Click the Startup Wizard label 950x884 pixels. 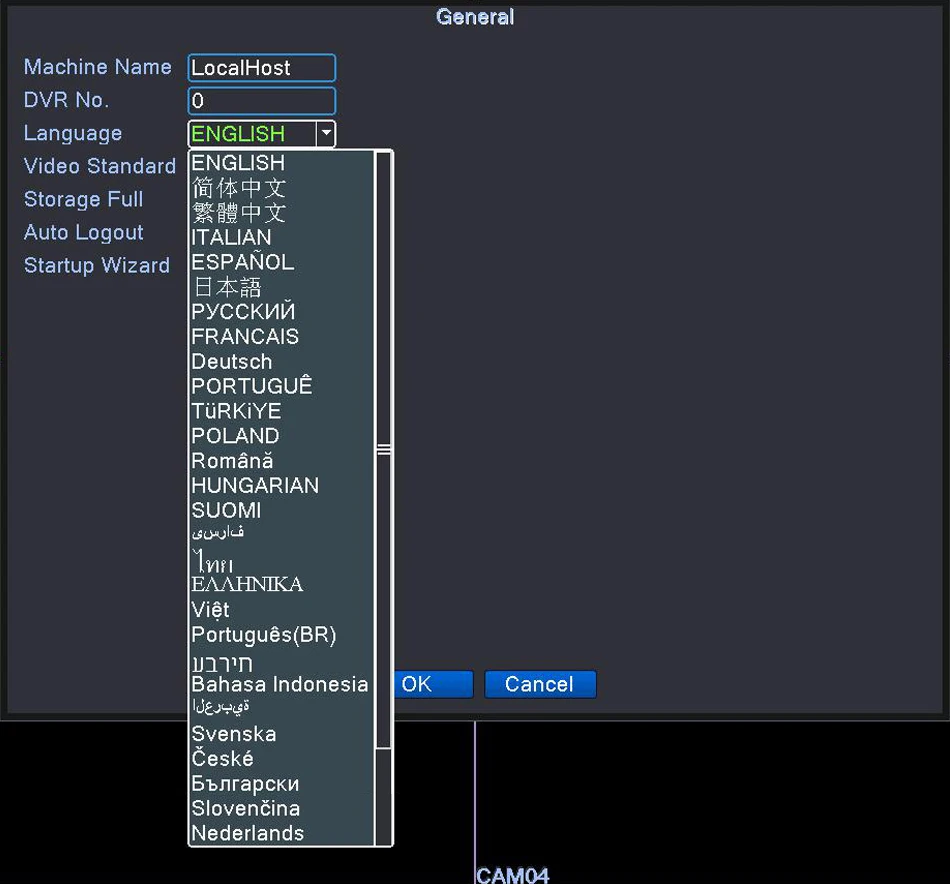pyautogui.click(x=97, y=265)
